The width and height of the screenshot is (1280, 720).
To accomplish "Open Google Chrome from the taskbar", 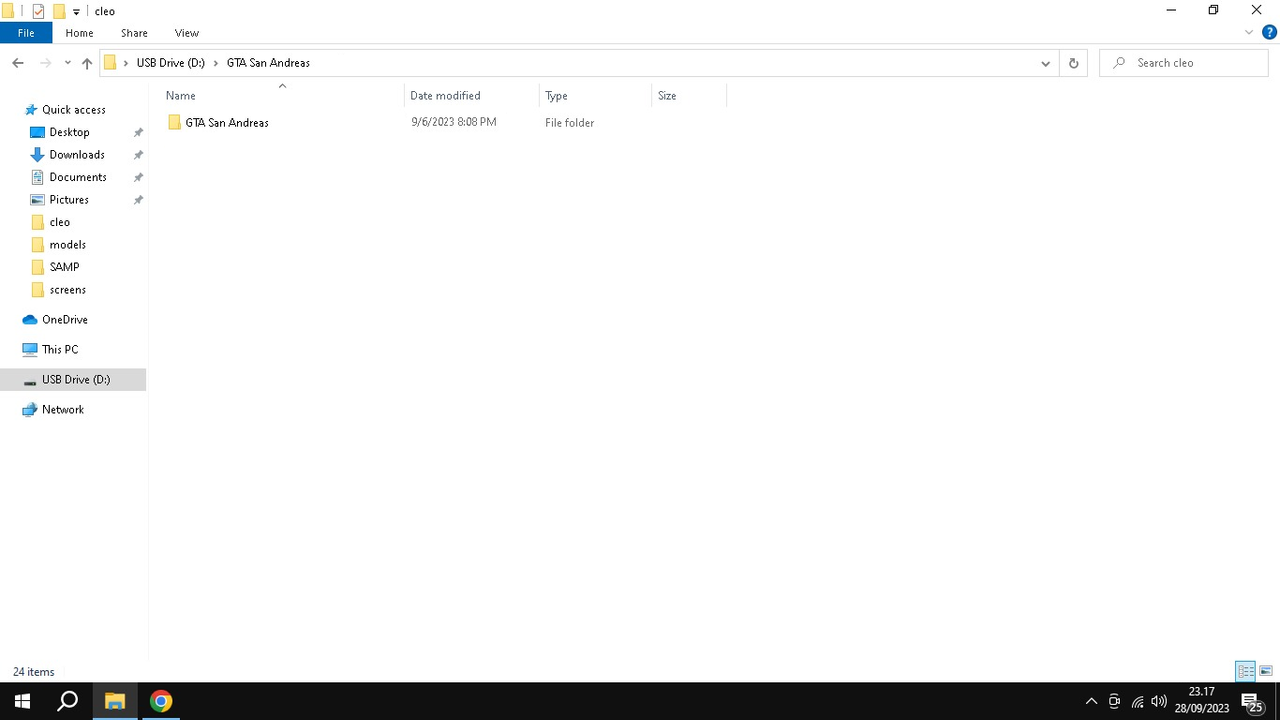I will click(161, 701).
